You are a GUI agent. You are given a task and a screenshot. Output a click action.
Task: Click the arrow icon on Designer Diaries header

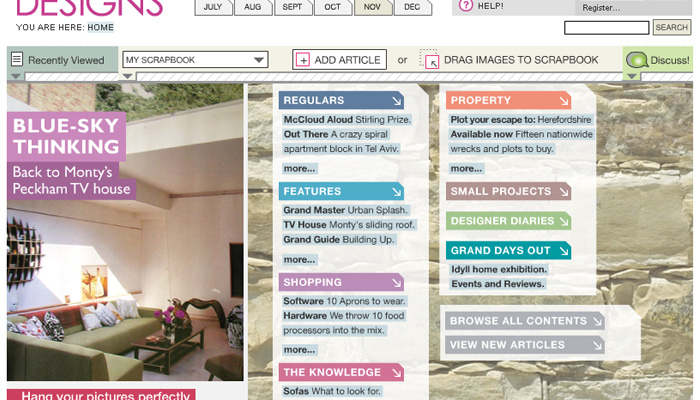(x=564, y=221)
